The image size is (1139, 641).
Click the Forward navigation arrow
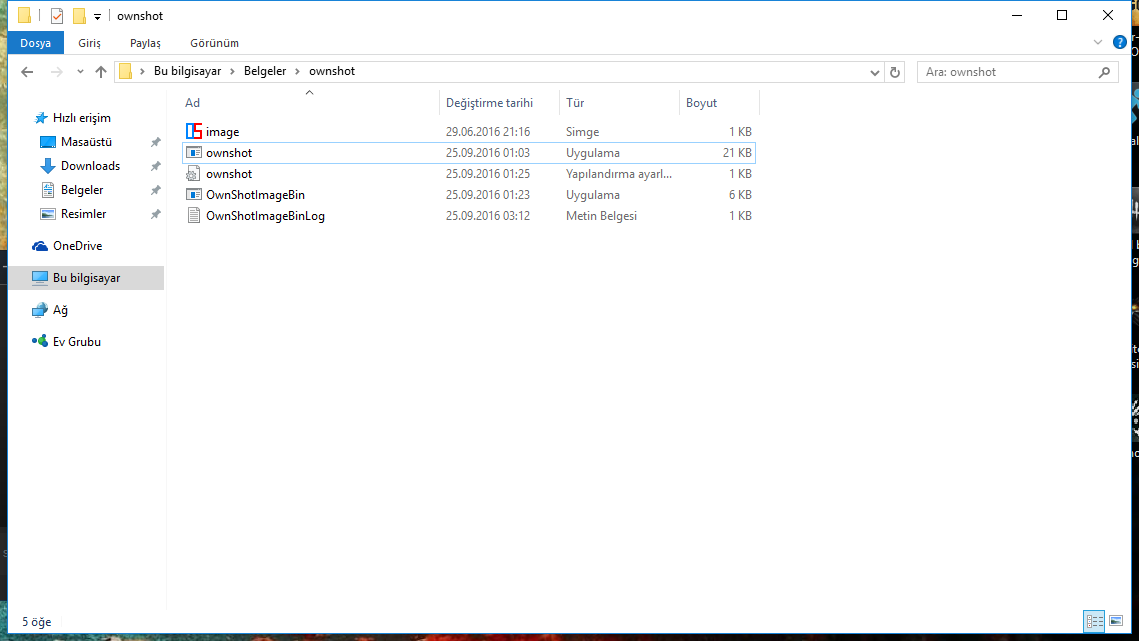(56, 71)
